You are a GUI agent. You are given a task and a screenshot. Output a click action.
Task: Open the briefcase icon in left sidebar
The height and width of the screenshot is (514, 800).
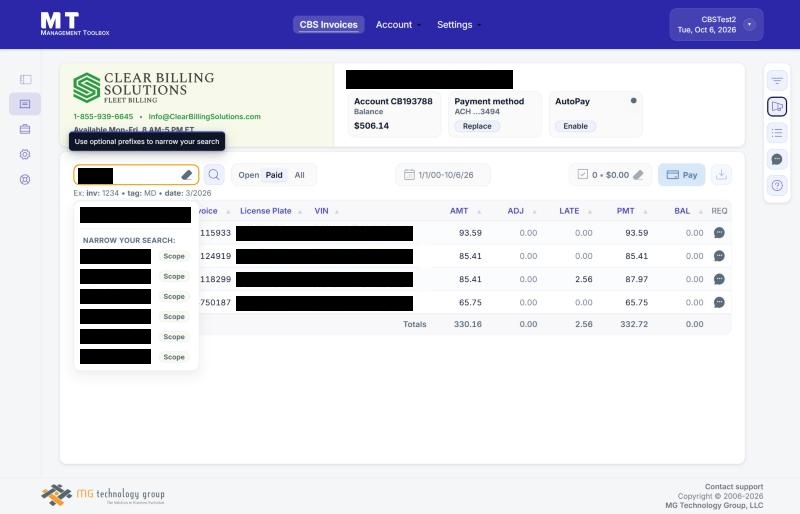pyautogui.click(x=25, y=129)
